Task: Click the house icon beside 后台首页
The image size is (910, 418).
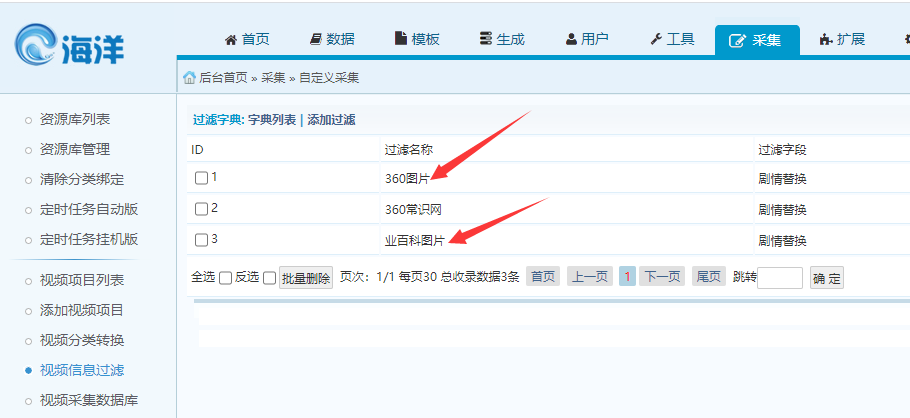Action: pyautogui.click(x=189, y=77)
